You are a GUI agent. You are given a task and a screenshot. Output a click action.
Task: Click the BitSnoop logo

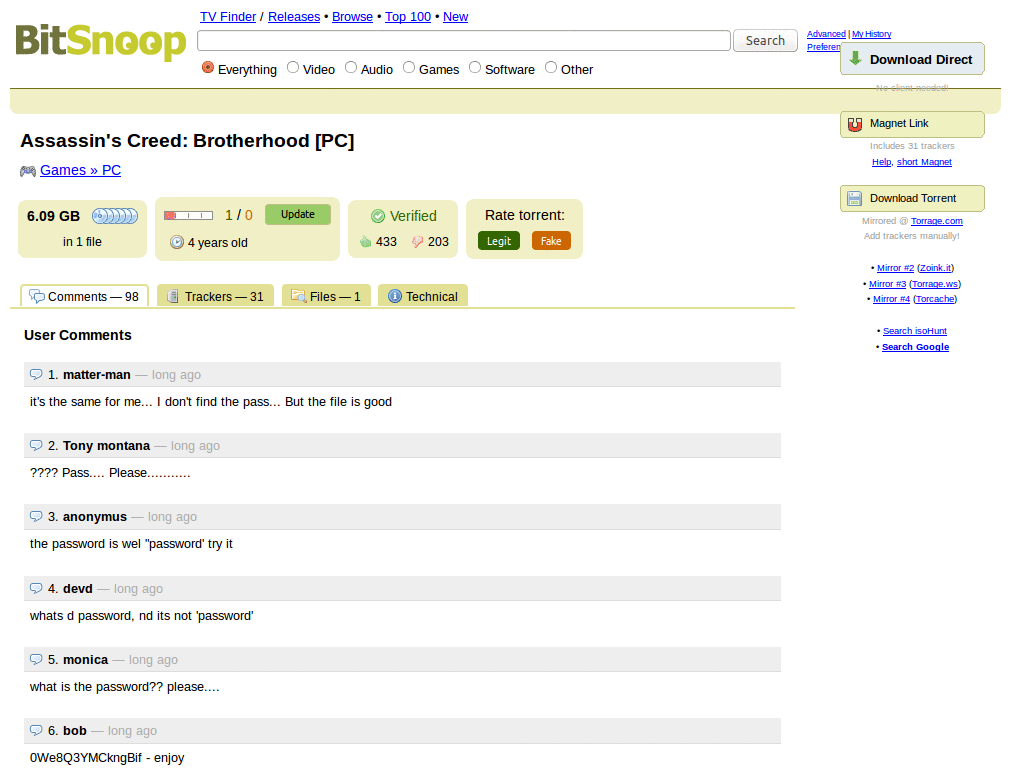tap(101, 42)
